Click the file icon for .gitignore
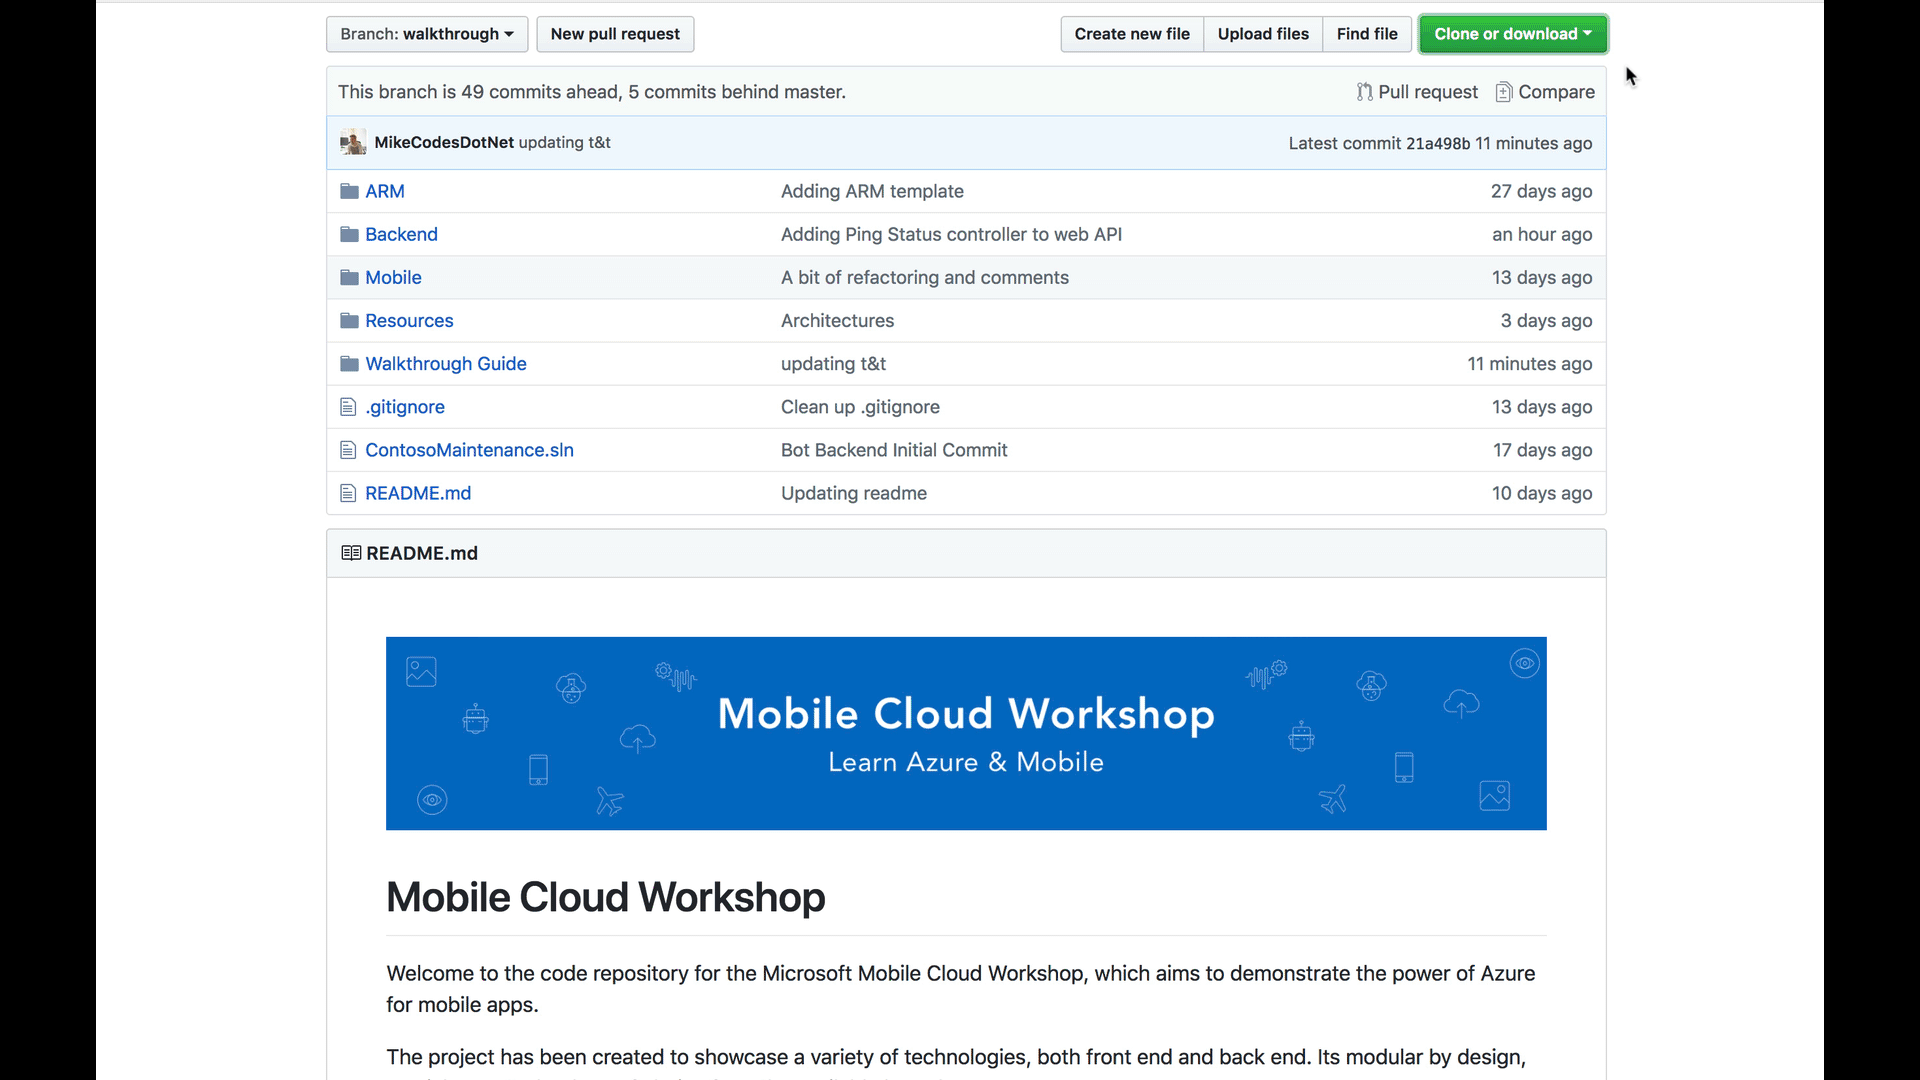1920x1080 pixels. (x=348, y=406)
